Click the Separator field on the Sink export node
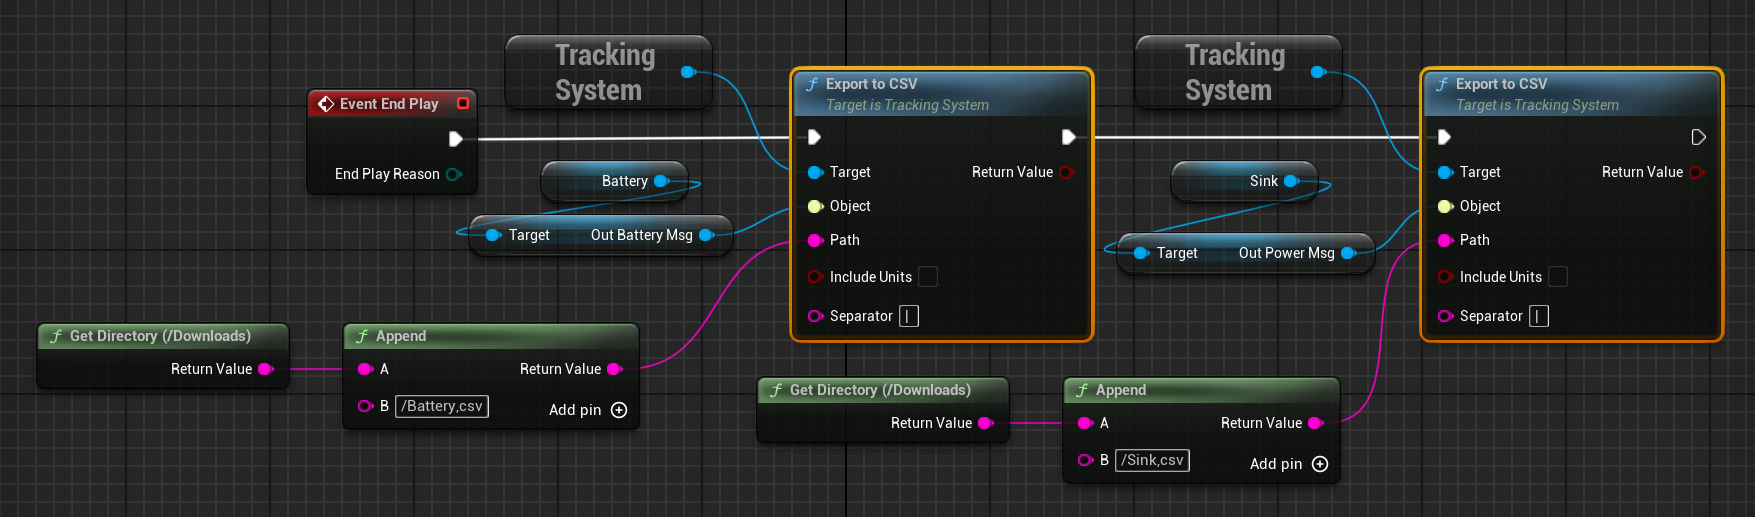The height and width of the screenshot is (517, 1755). click(x=1539, y=316)
